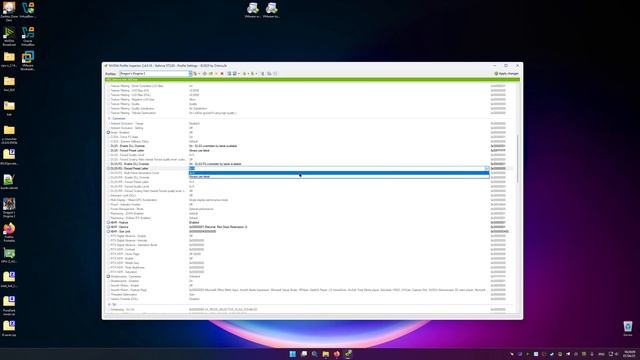Select the 'Shadercache - Cachesize' row
The height and width of the screenshot is (360, 640).
pyautogui.click(x=310, y=276)
